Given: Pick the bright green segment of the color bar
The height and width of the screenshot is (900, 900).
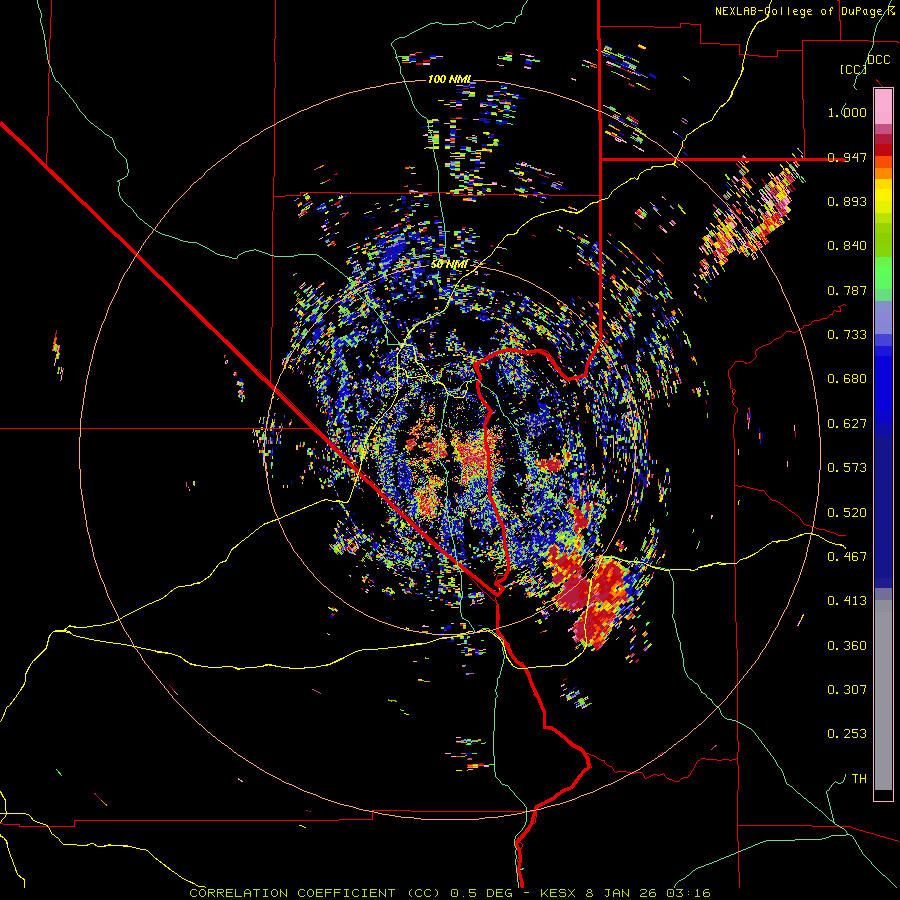Looking at the screenshot, I should point(883,273).
